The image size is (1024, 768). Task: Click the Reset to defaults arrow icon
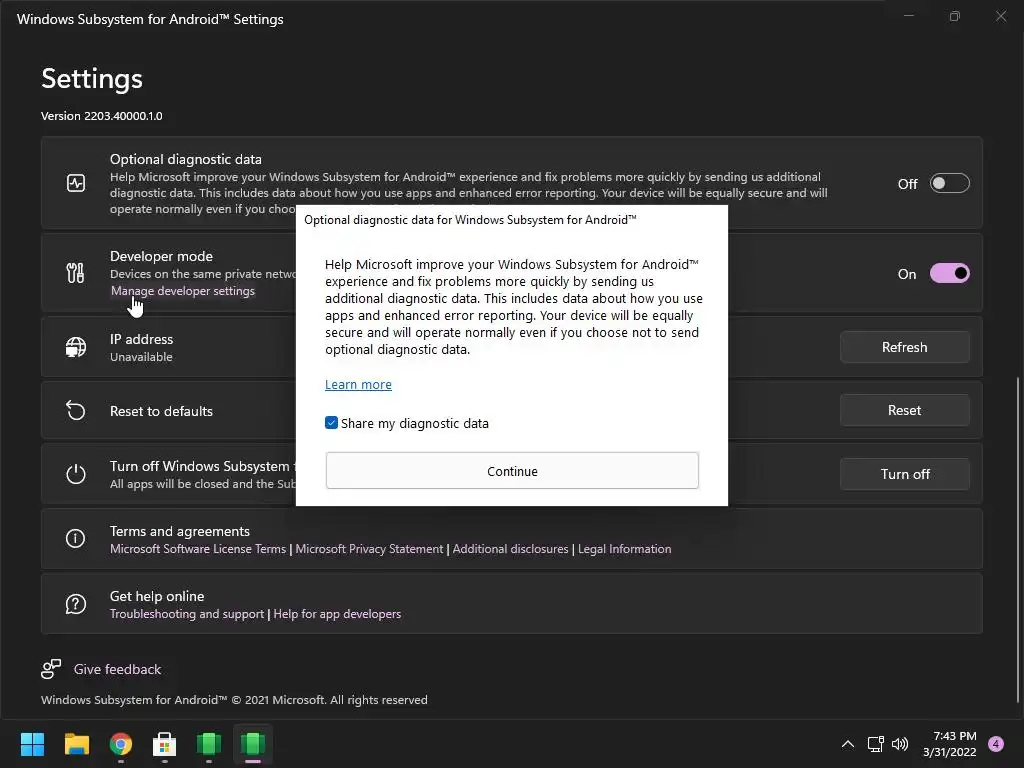pos(76,411)
